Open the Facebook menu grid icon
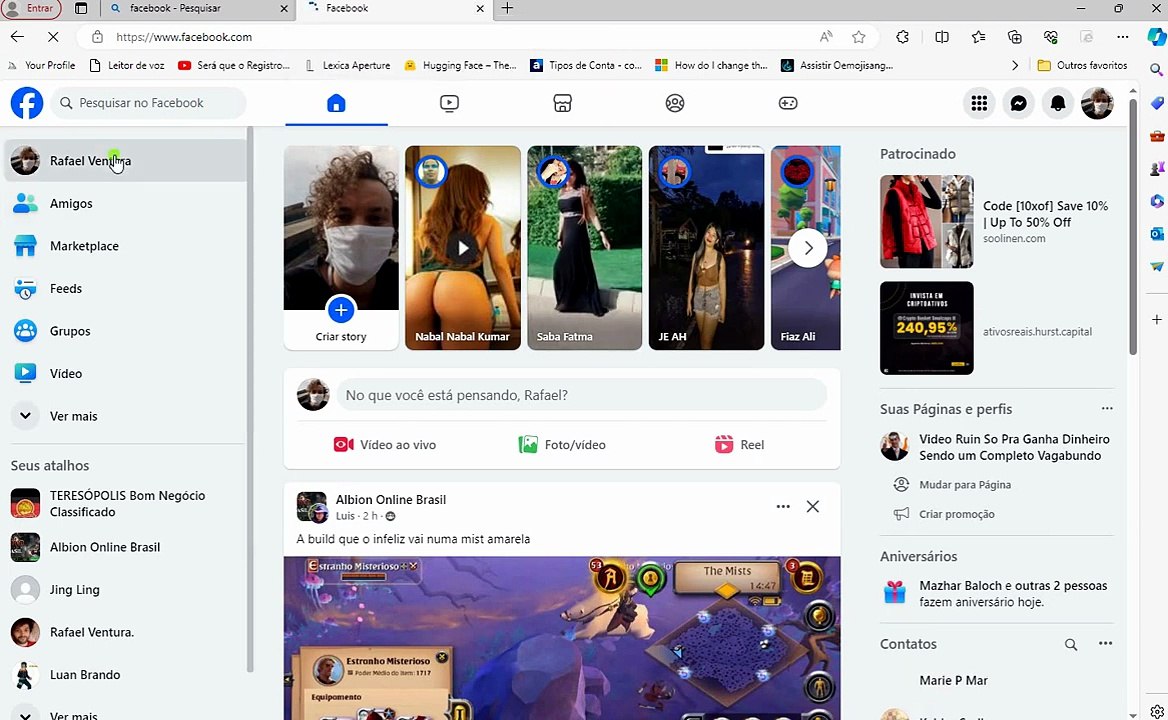 point(979,103)
